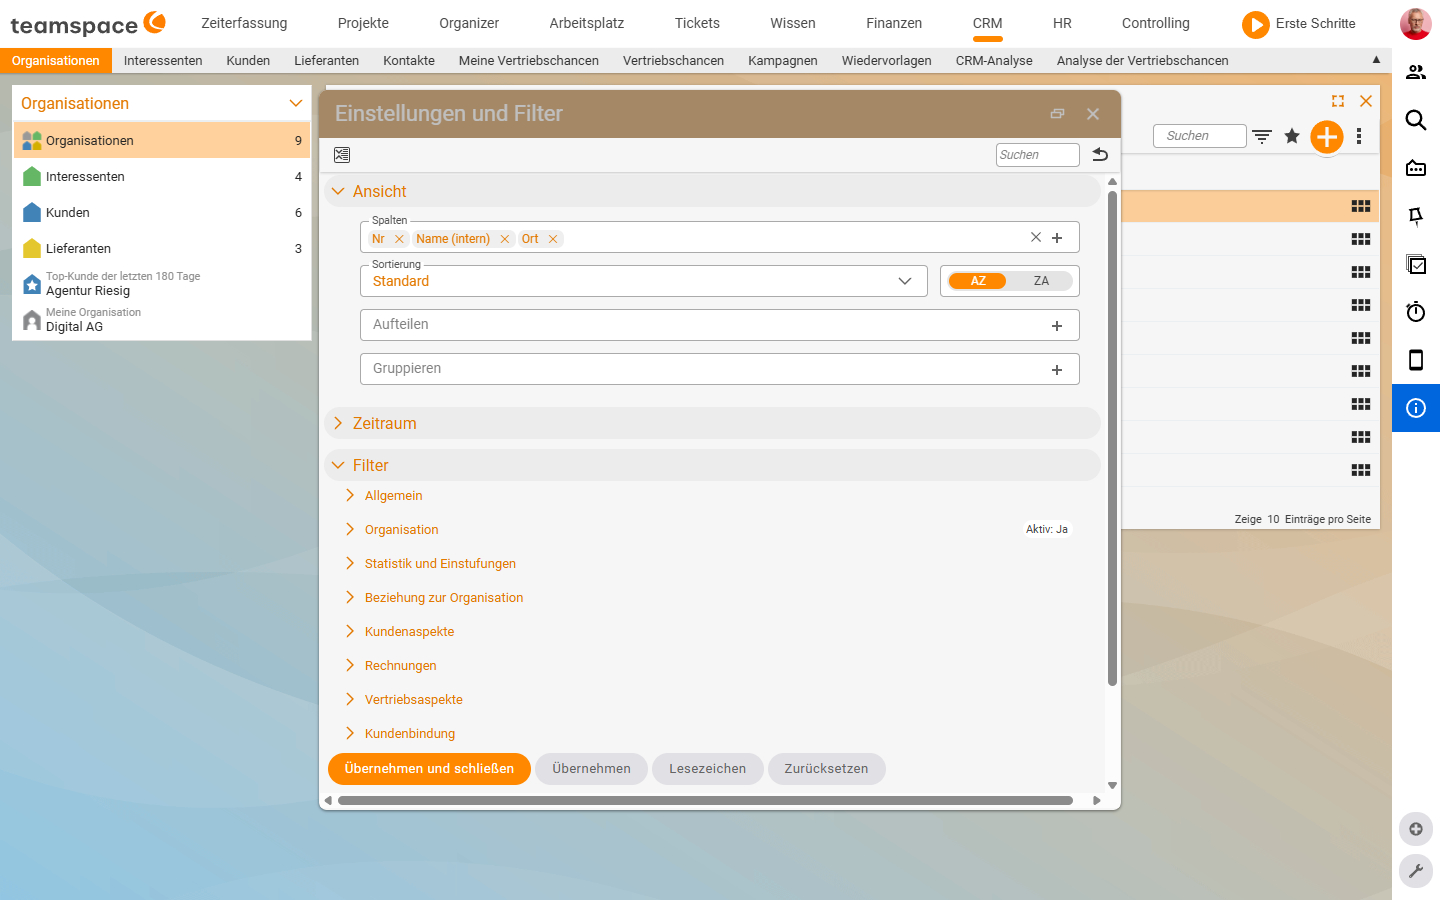Click the dialog vertical scrollbar
This screenshot has height=900, width=1440.
[x=1112, y=438]
